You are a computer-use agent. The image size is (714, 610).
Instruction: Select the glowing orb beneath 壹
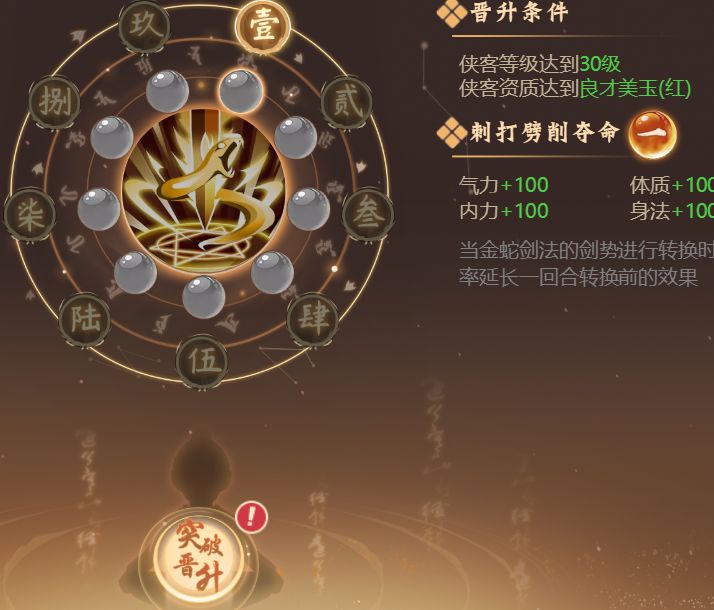coord(240,91)
